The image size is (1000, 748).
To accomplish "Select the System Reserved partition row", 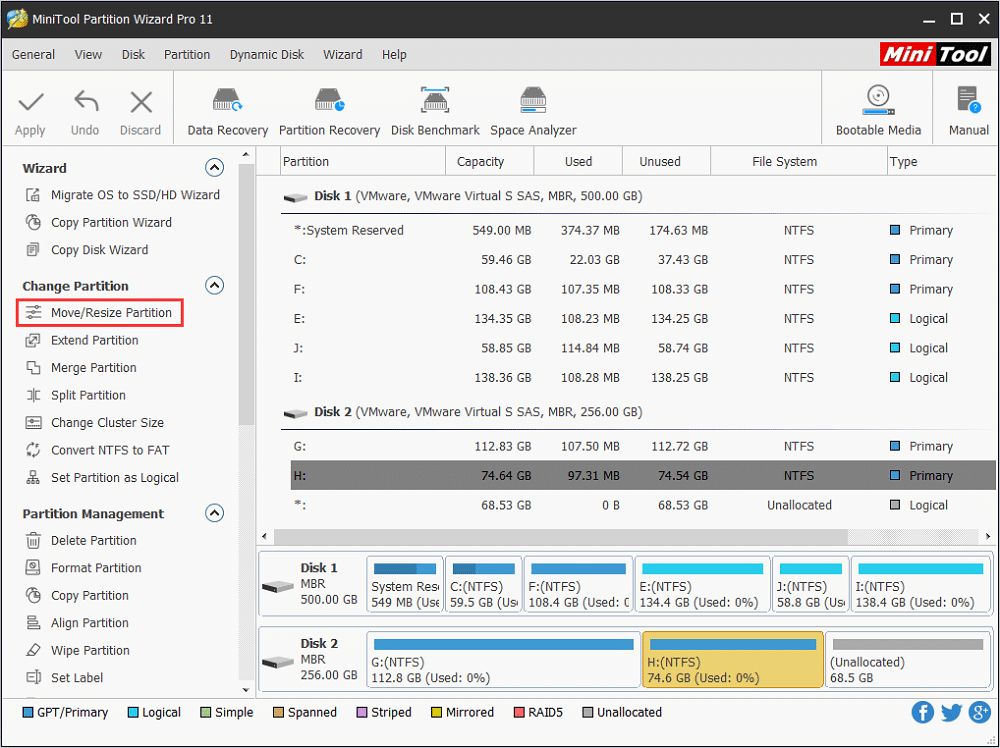I will (x=643, y=230).
